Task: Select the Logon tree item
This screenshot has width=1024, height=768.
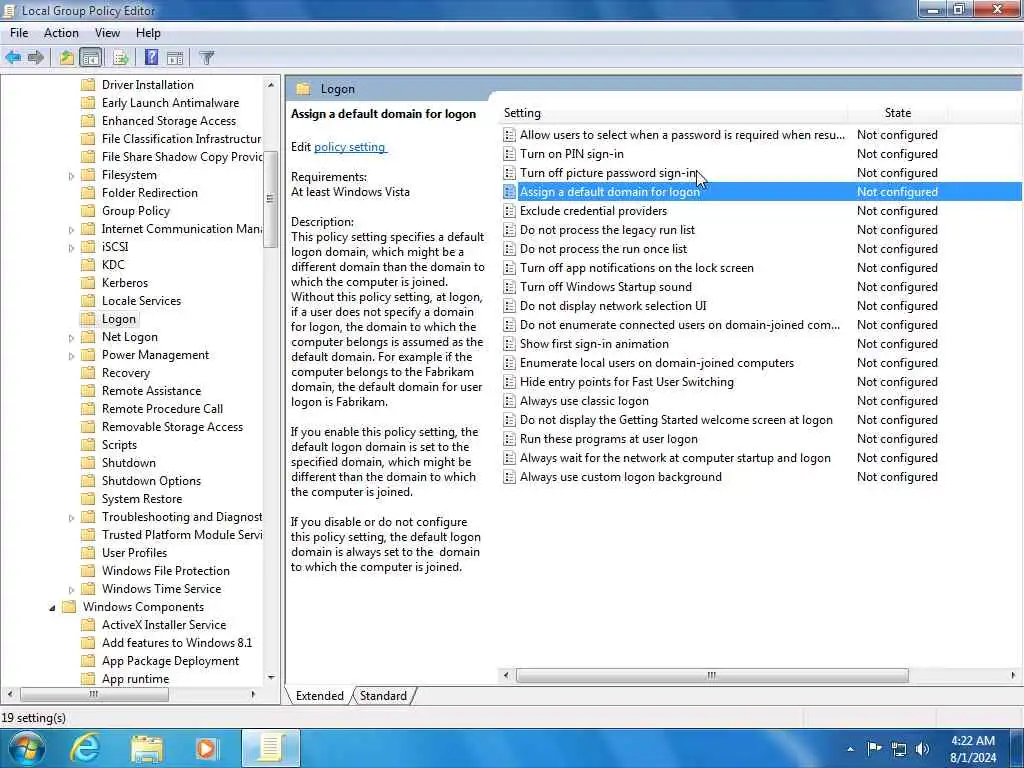Action: point(119,319)
